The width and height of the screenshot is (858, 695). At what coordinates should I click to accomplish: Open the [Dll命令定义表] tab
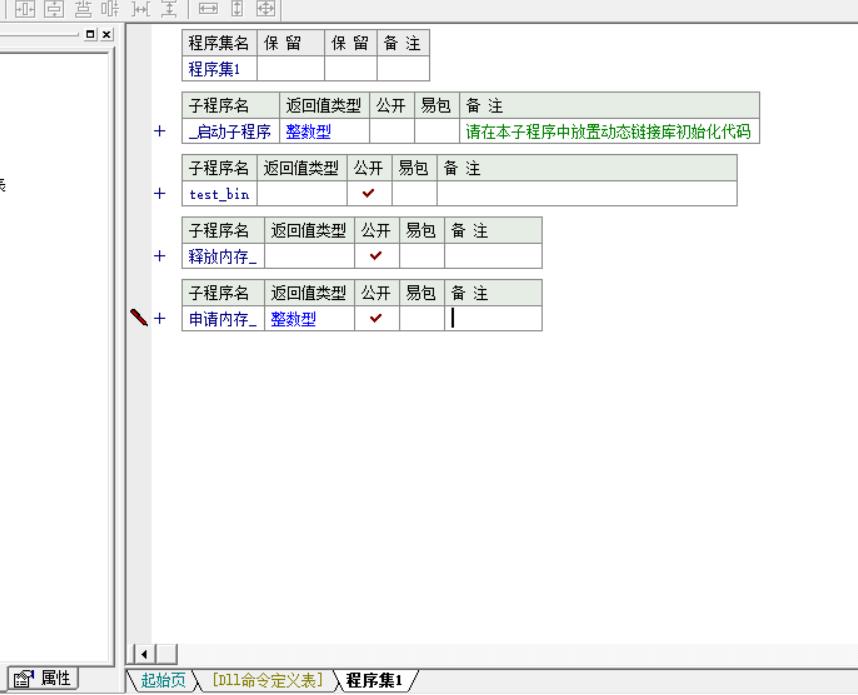pyautogui.click(x=267, y=680)
